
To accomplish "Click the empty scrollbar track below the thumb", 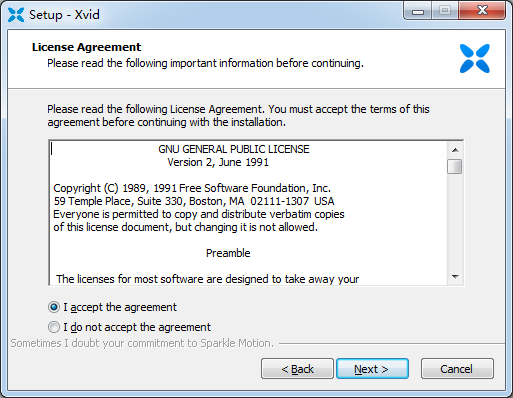I will 455,222.
